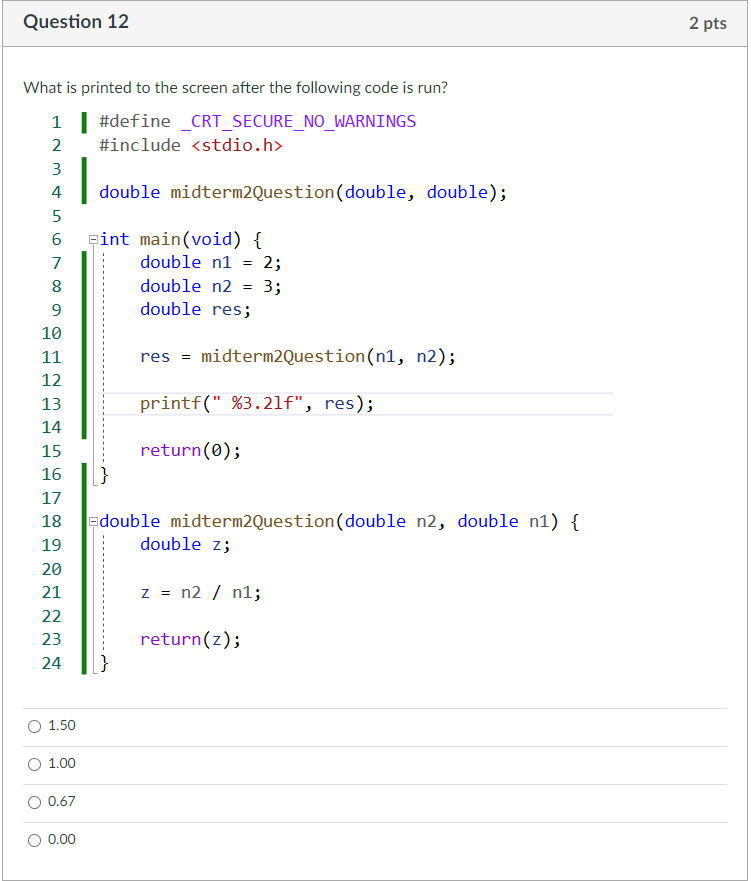The image size is (751, 881).
Task: Click the 'double res;' declaration
Action: click(x=195, y=310)
